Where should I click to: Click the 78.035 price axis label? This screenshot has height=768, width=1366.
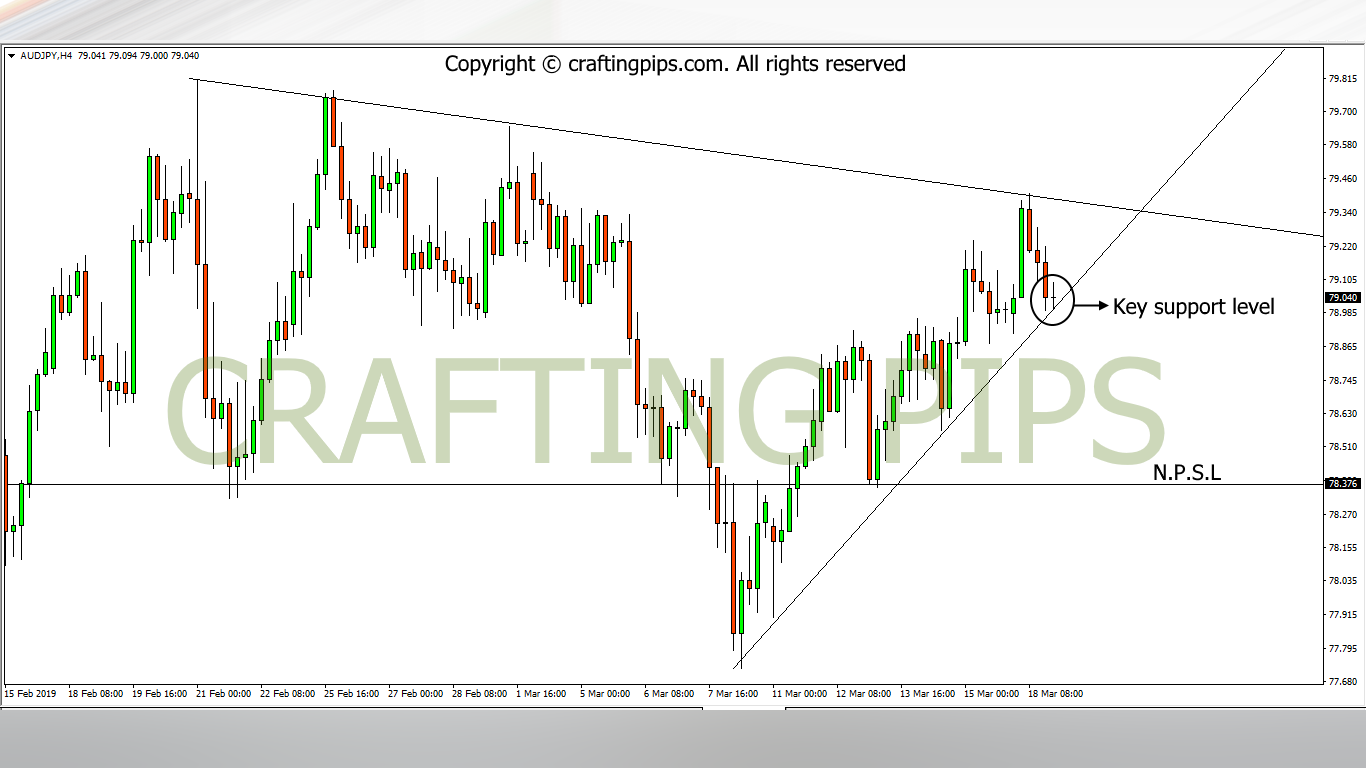click(x=1342, y=581)
